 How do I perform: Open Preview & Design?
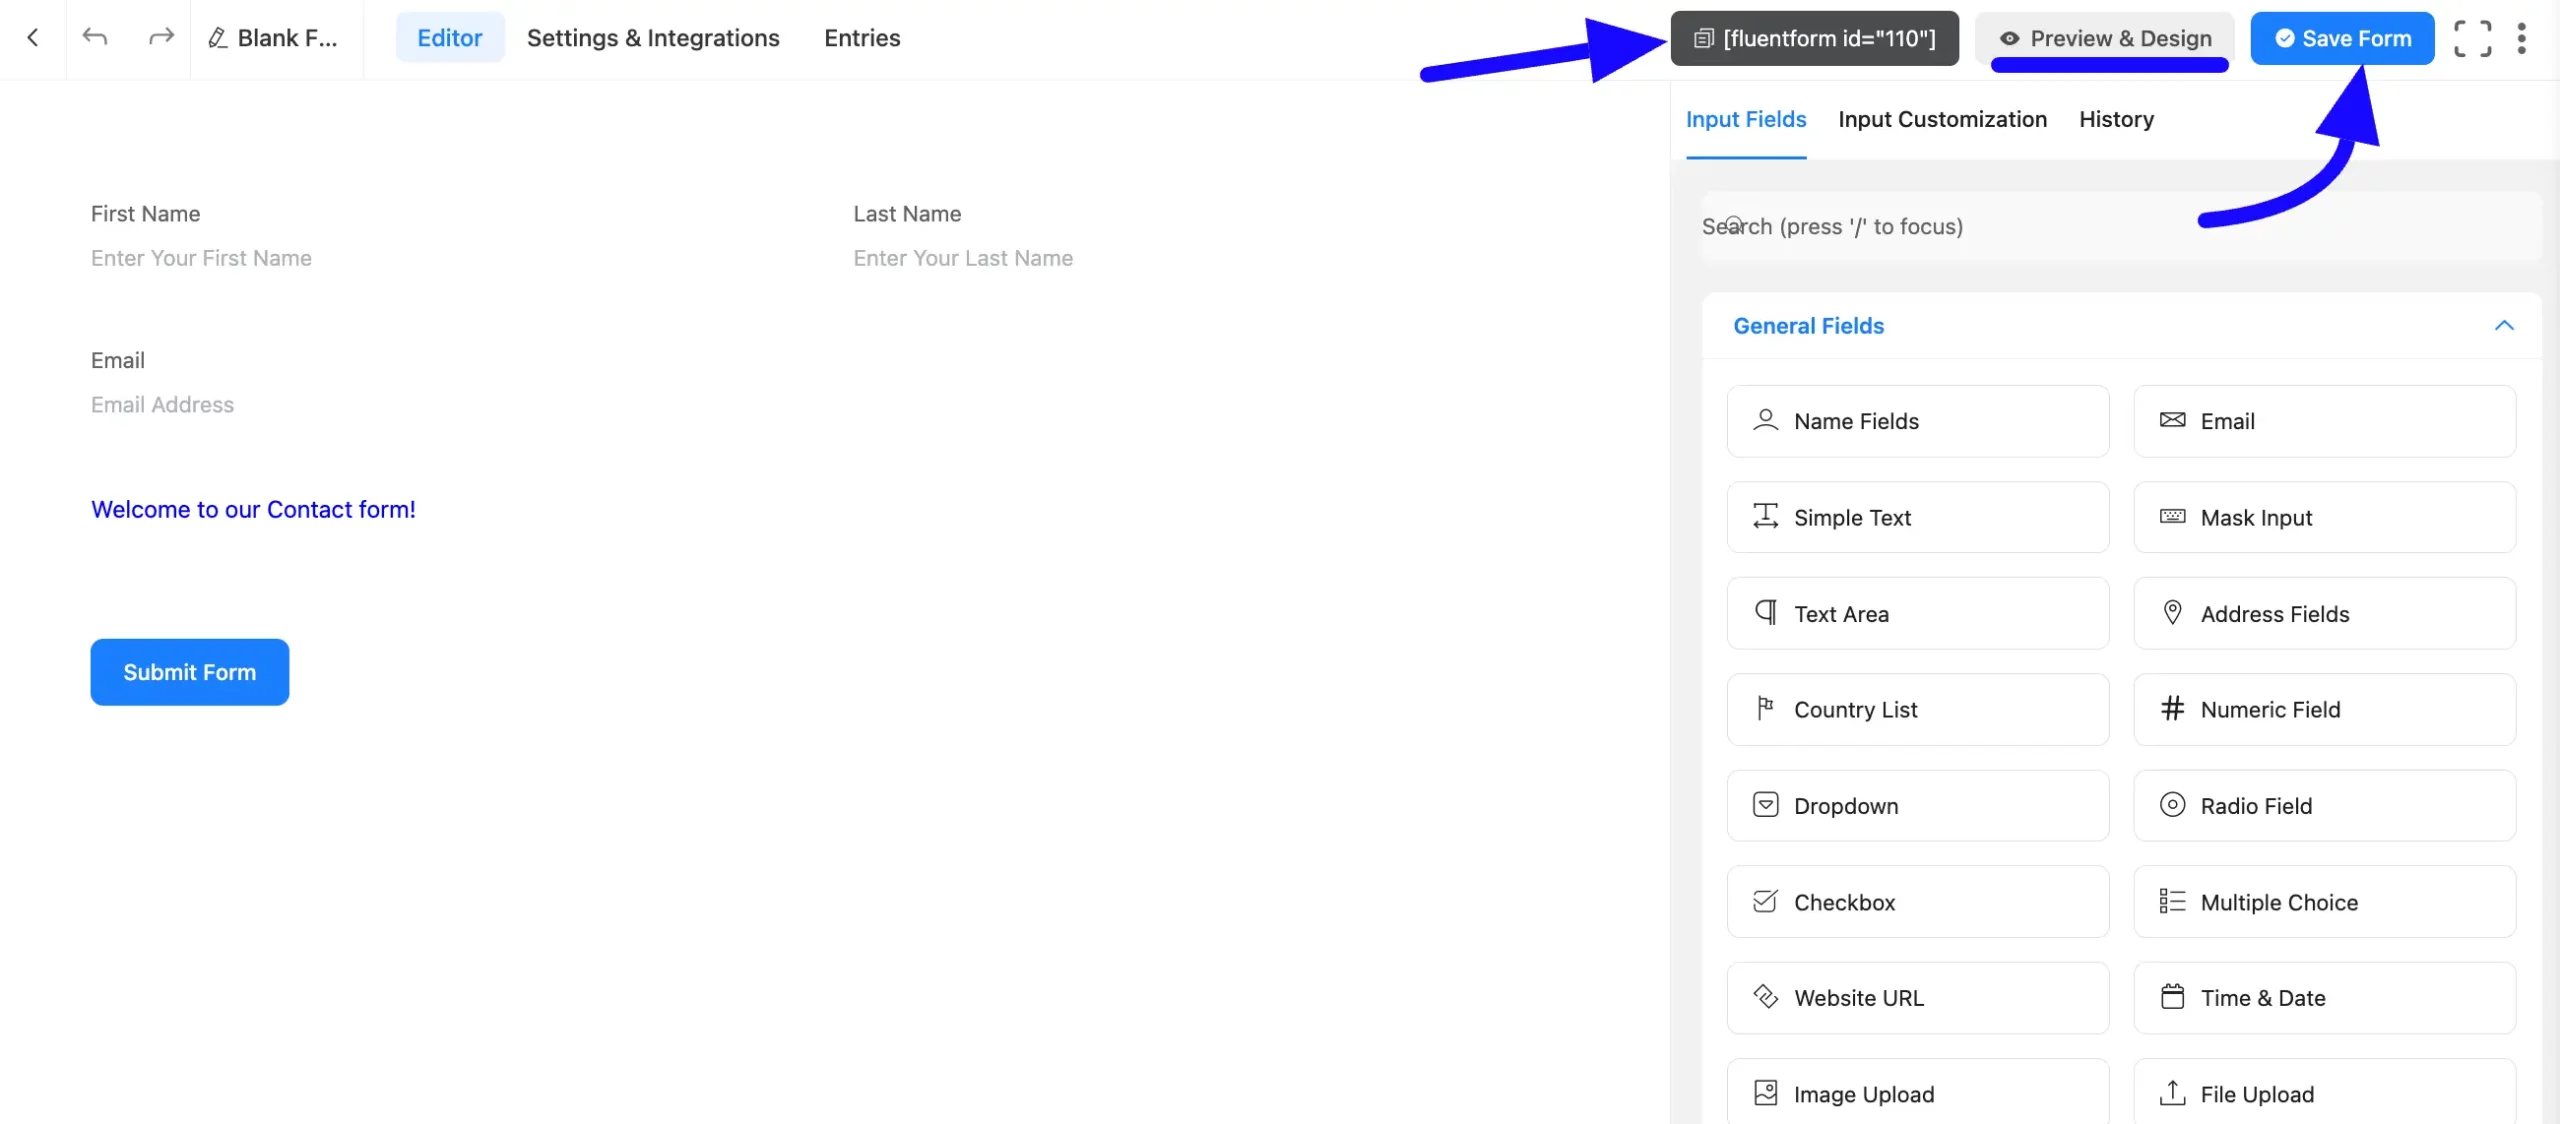[2105, 39]
